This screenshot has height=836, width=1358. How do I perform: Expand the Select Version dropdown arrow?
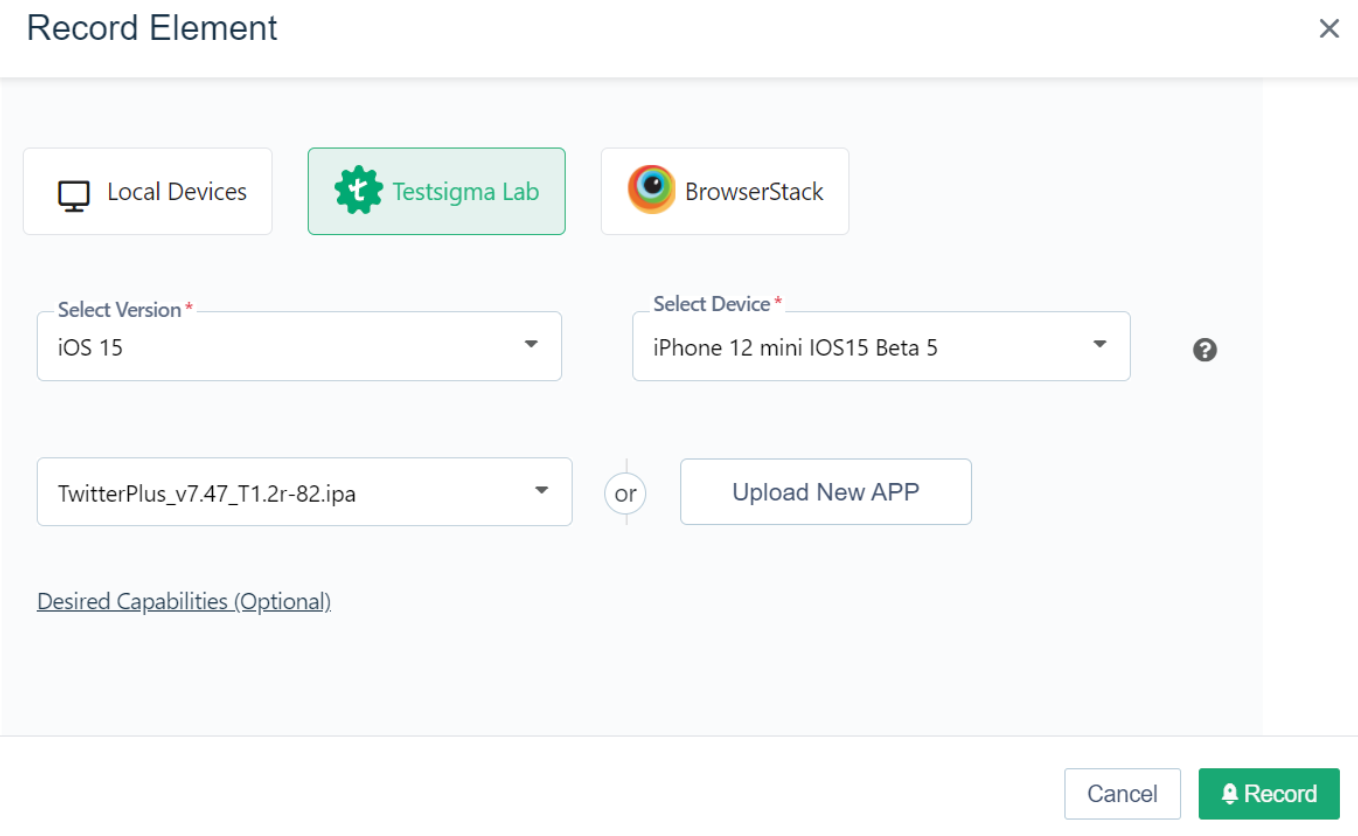pos(531,345)
